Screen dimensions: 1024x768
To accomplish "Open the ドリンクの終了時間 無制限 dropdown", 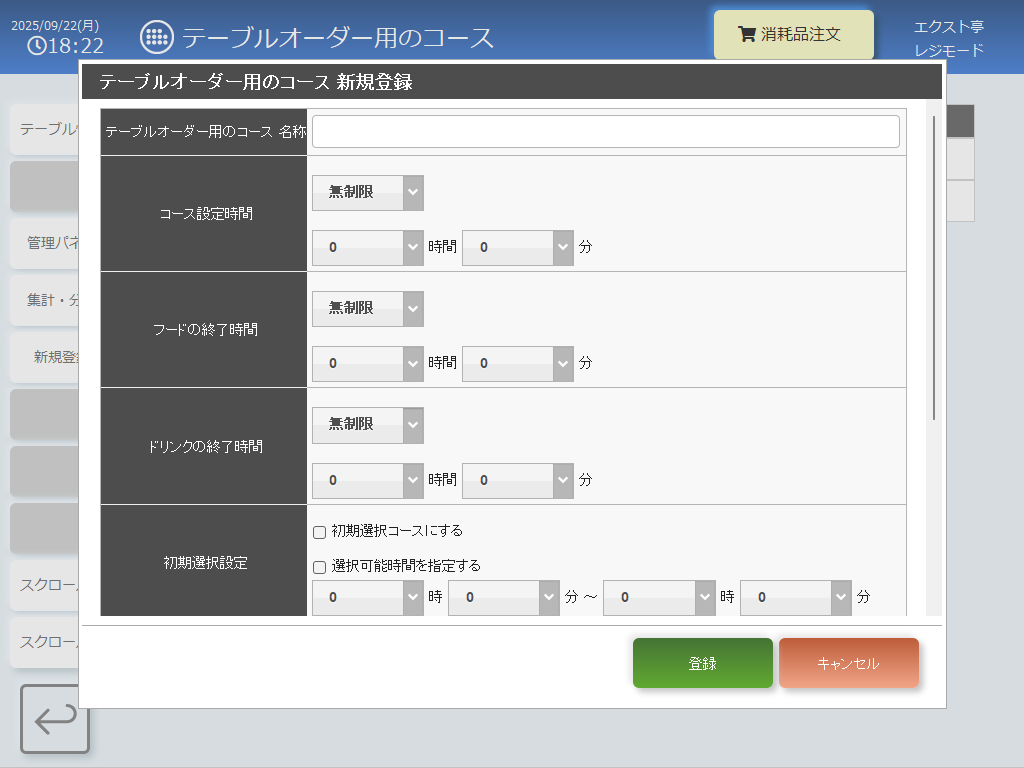I will coord(367,425).
